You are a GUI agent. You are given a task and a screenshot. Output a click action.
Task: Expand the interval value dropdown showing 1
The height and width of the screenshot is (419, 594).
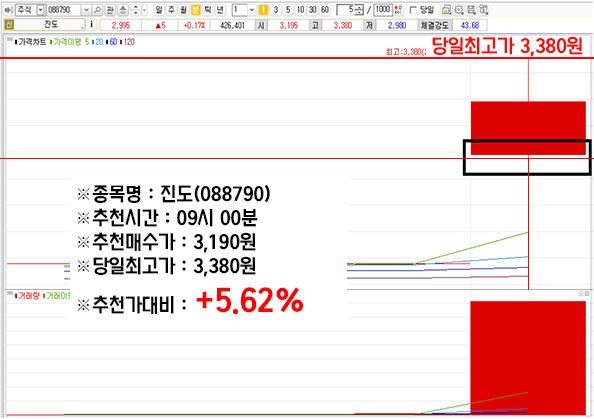252,10
